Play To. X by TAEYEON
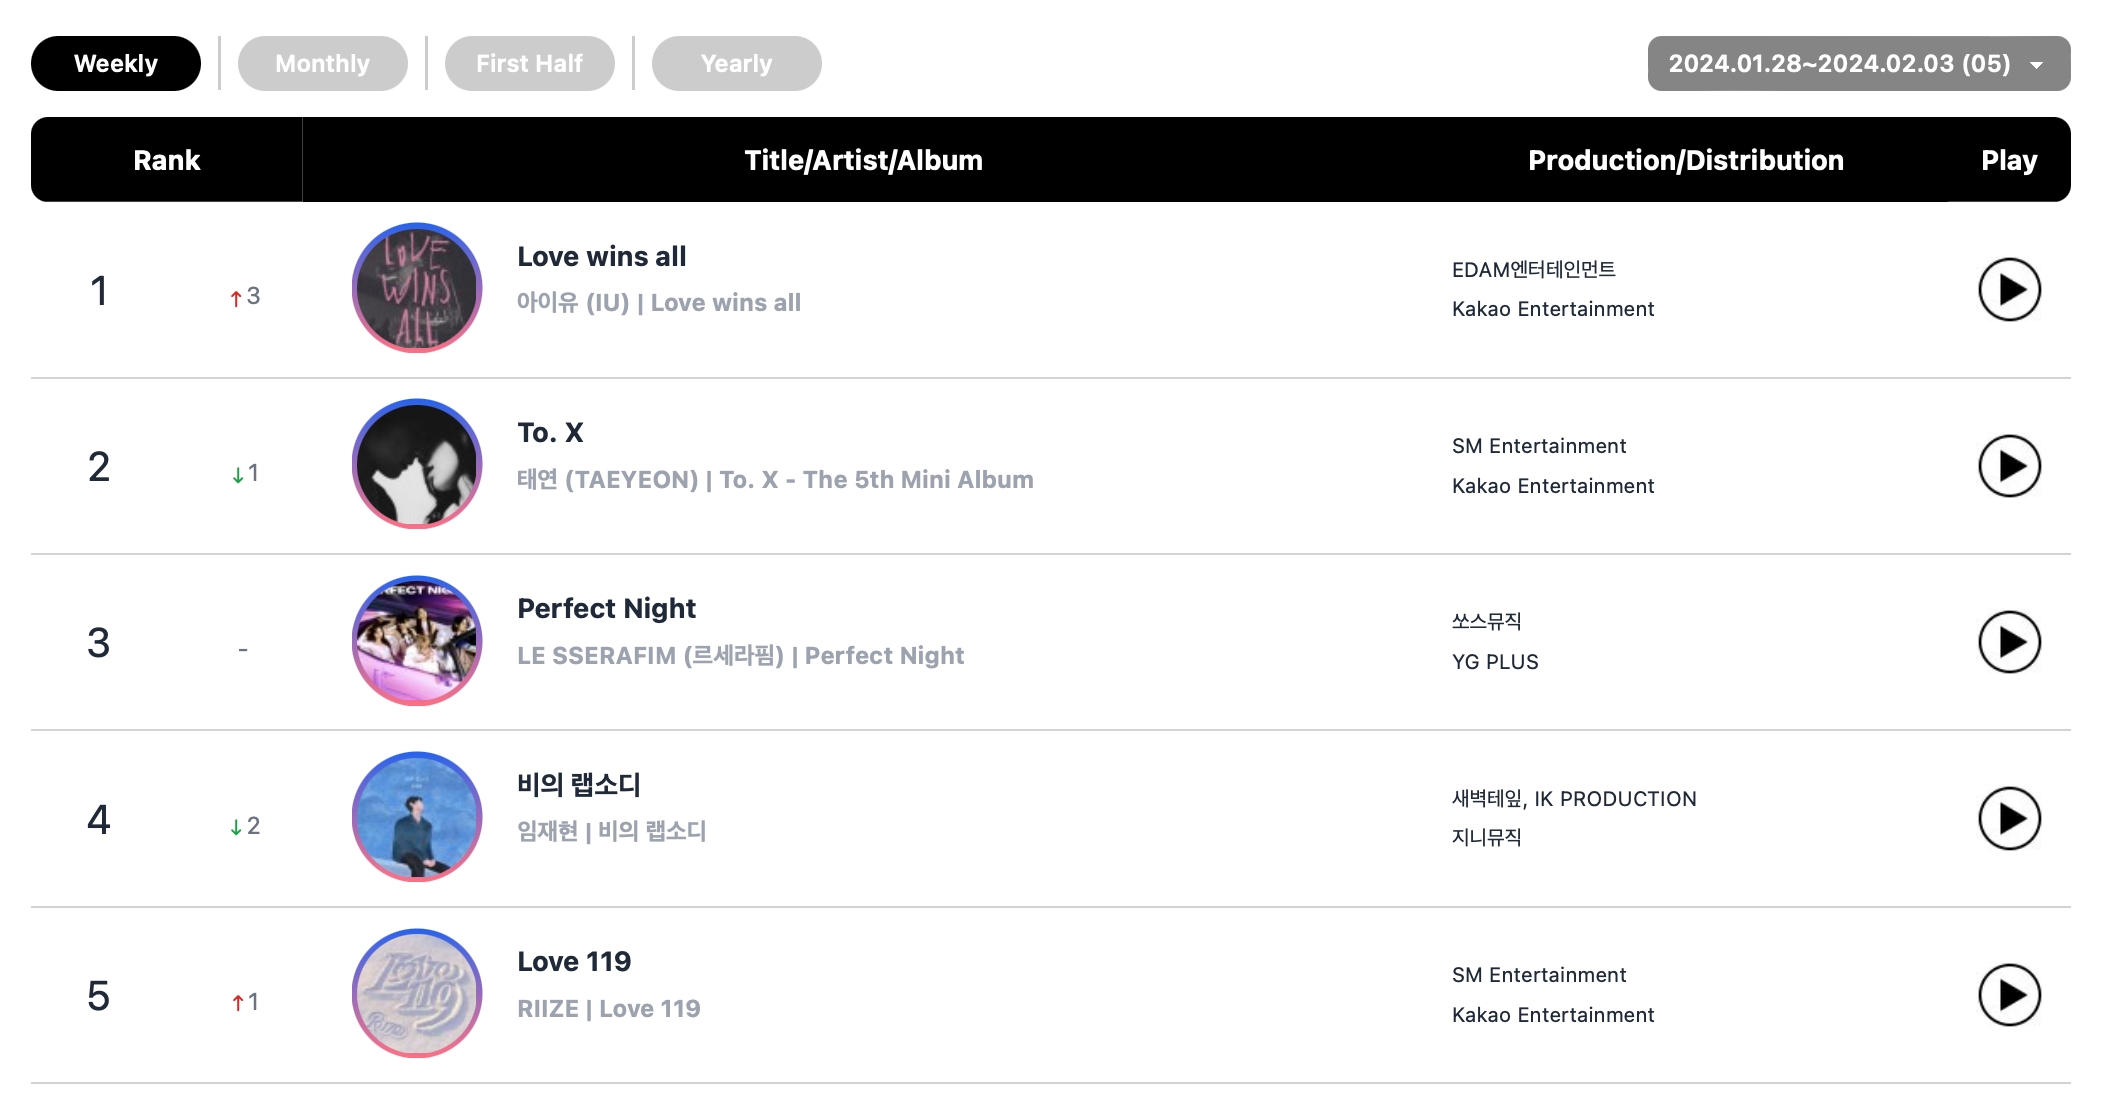The width and height of the screenshot is (2107, 1098). coord(2009,466)
